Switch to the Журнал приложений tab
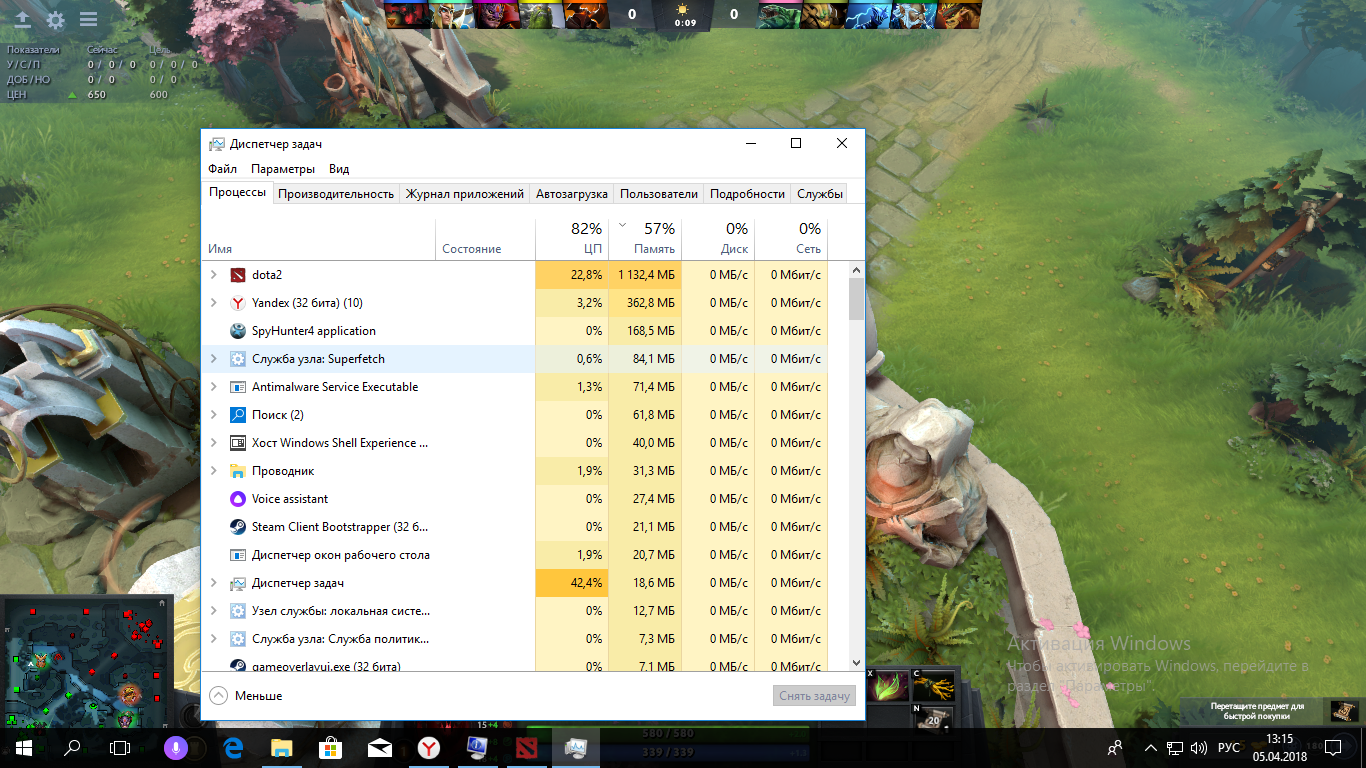The width and height of the screenshot is (1366, 768). [464, 194]
